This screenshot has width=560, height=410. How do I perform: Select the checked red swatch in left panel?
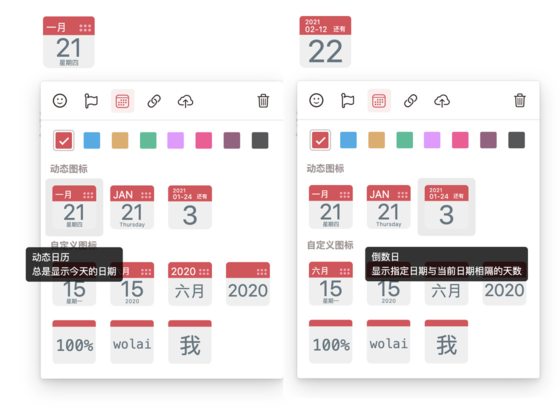64,140
